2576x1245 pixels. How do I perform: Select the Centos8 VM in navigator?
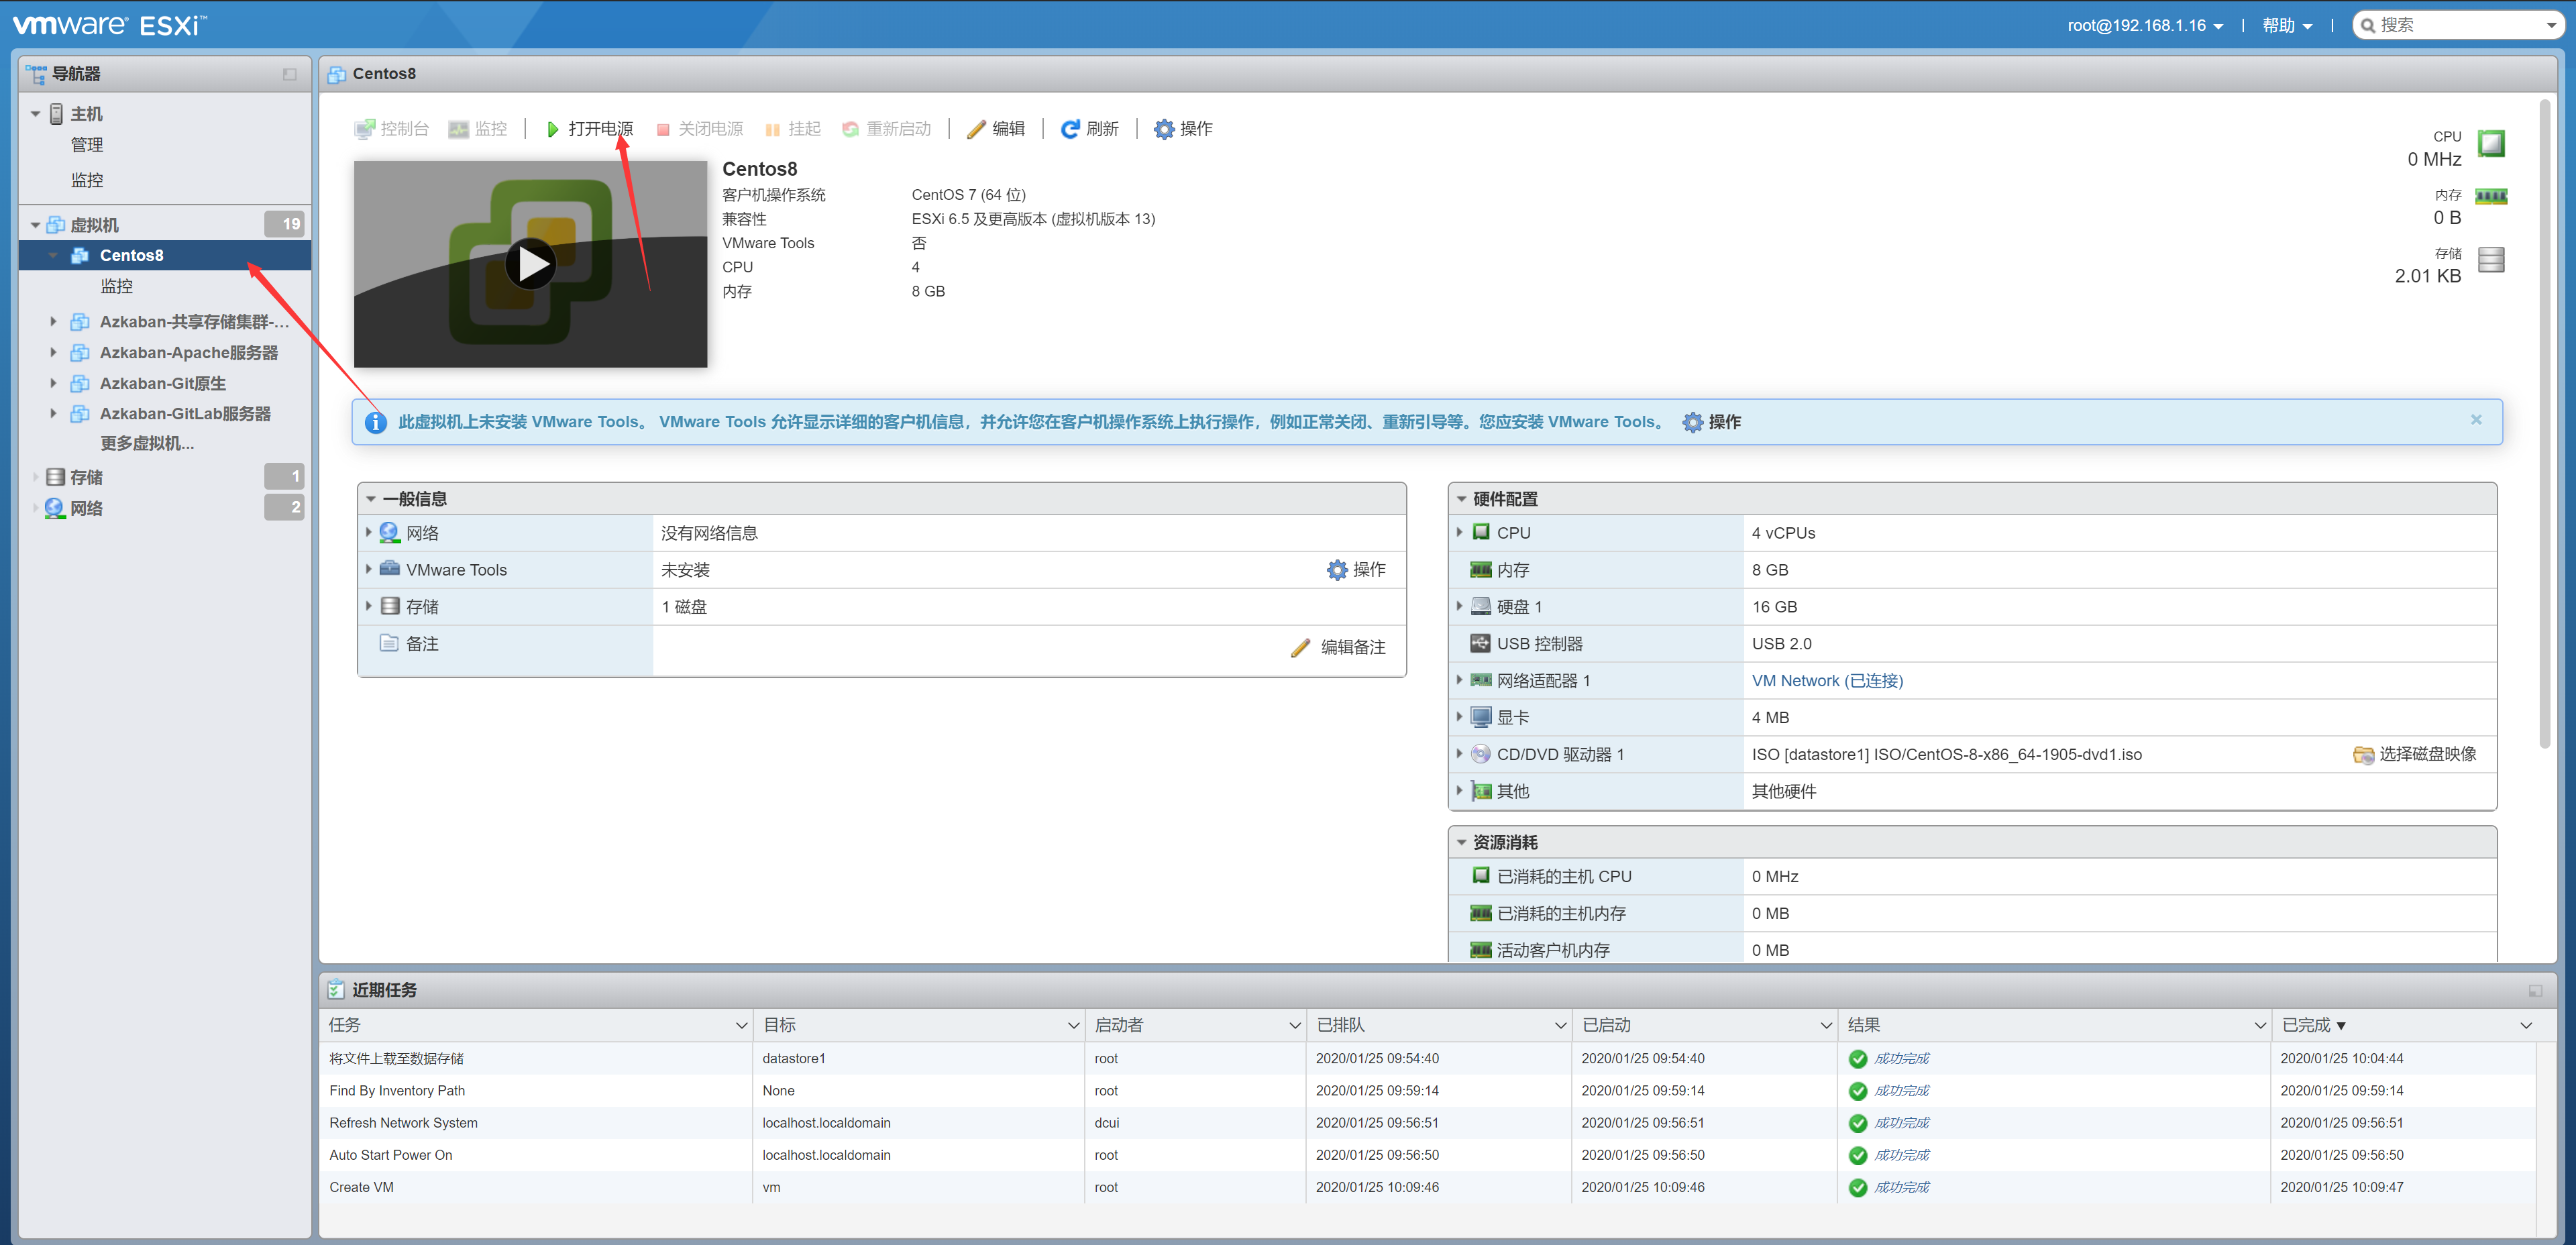165,255
